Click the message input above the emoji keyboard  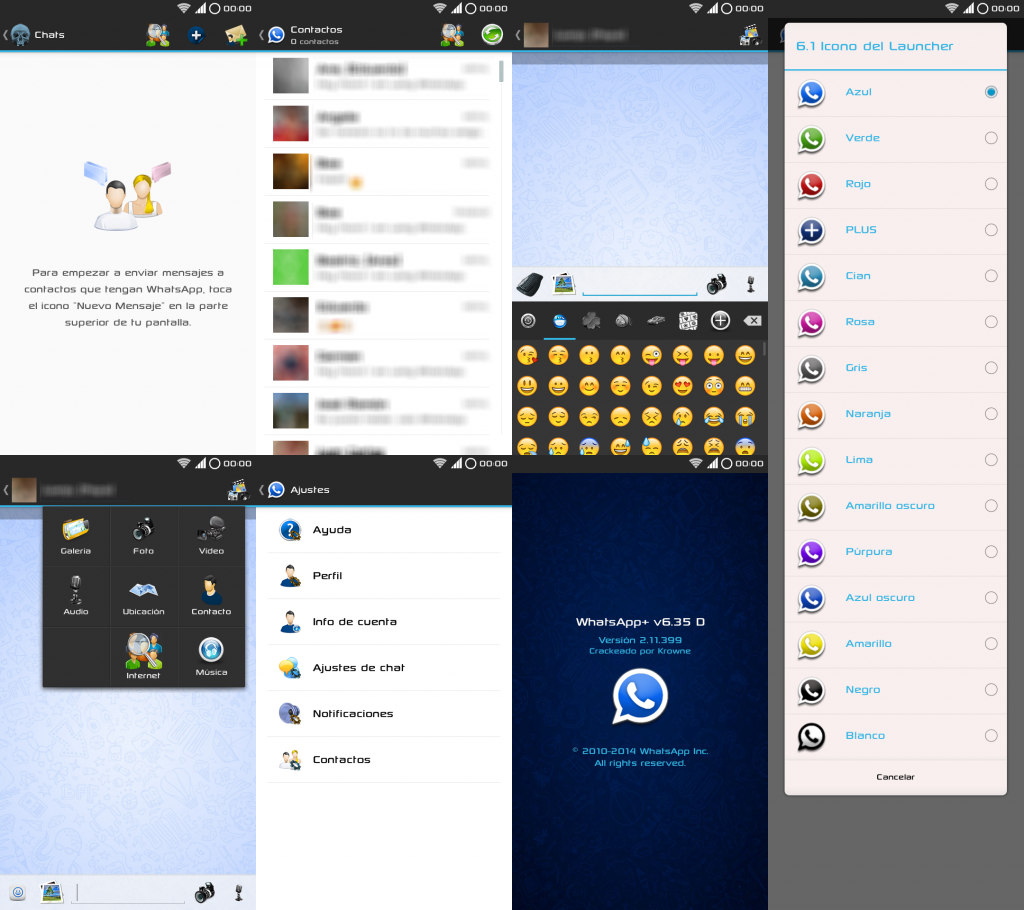[639, 284]
